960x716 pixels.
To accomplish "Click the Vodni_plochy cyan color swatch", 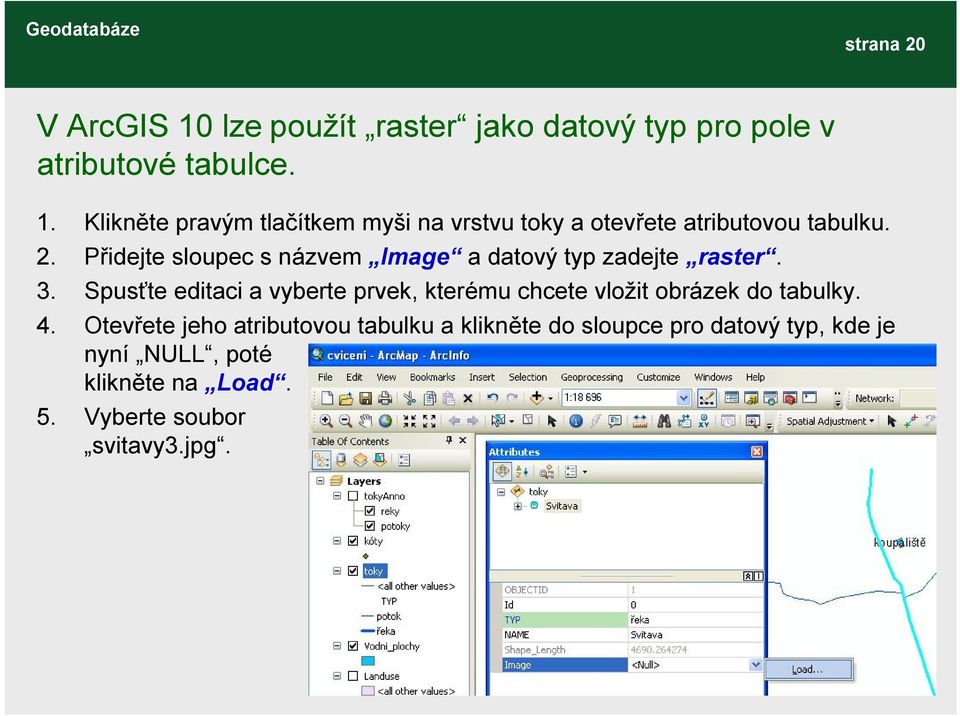I will 367,661.
